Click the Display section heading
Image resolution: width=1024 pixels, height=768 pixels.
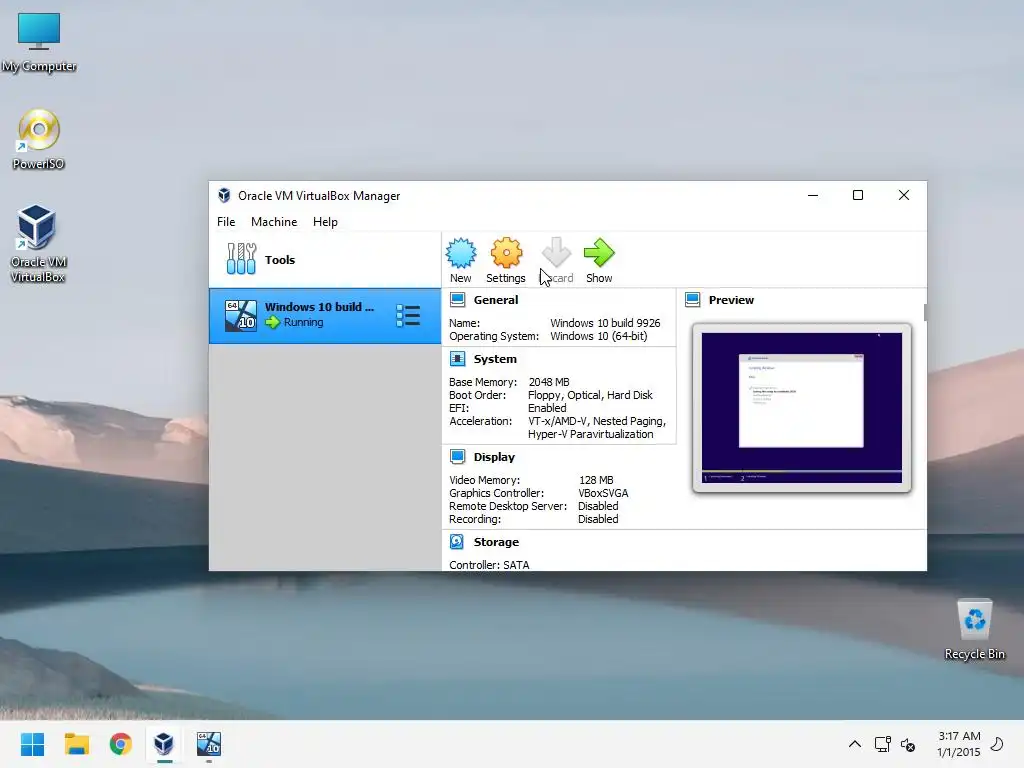pos(494,457)
